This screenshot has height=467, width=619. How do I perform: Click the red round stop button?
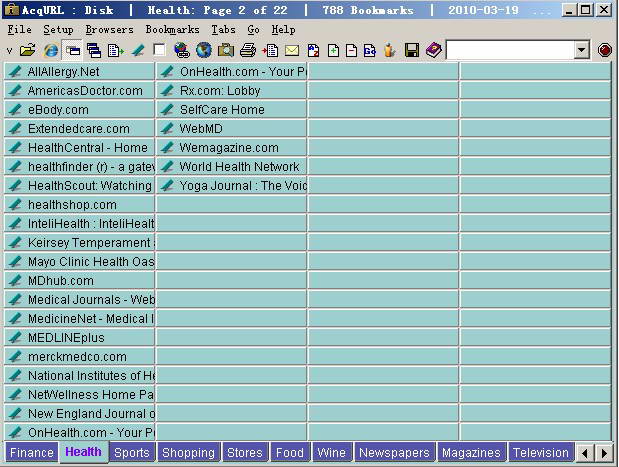tap(604, 50)
